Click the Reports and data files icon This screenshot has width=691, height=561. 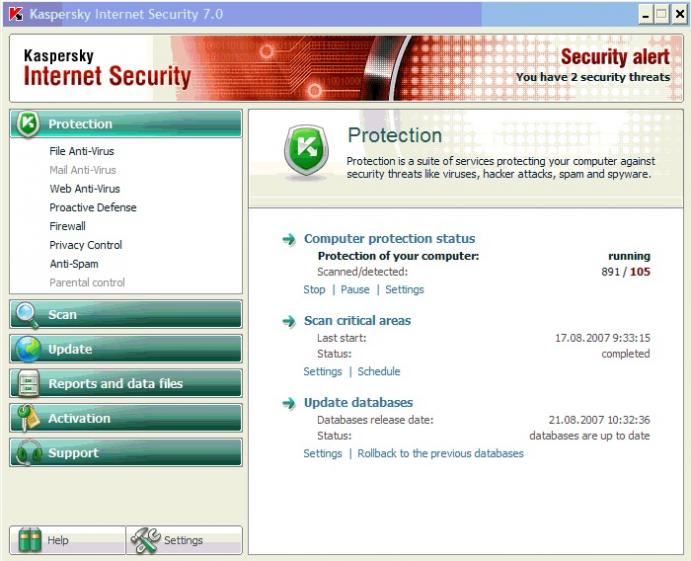point(28,384)
